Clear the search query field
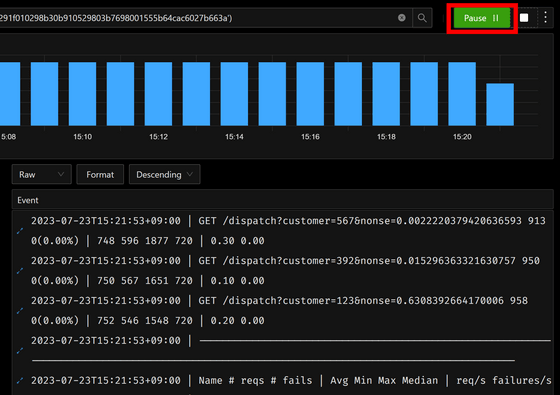The width and height of the screenshot is (560, 395). 402,18
